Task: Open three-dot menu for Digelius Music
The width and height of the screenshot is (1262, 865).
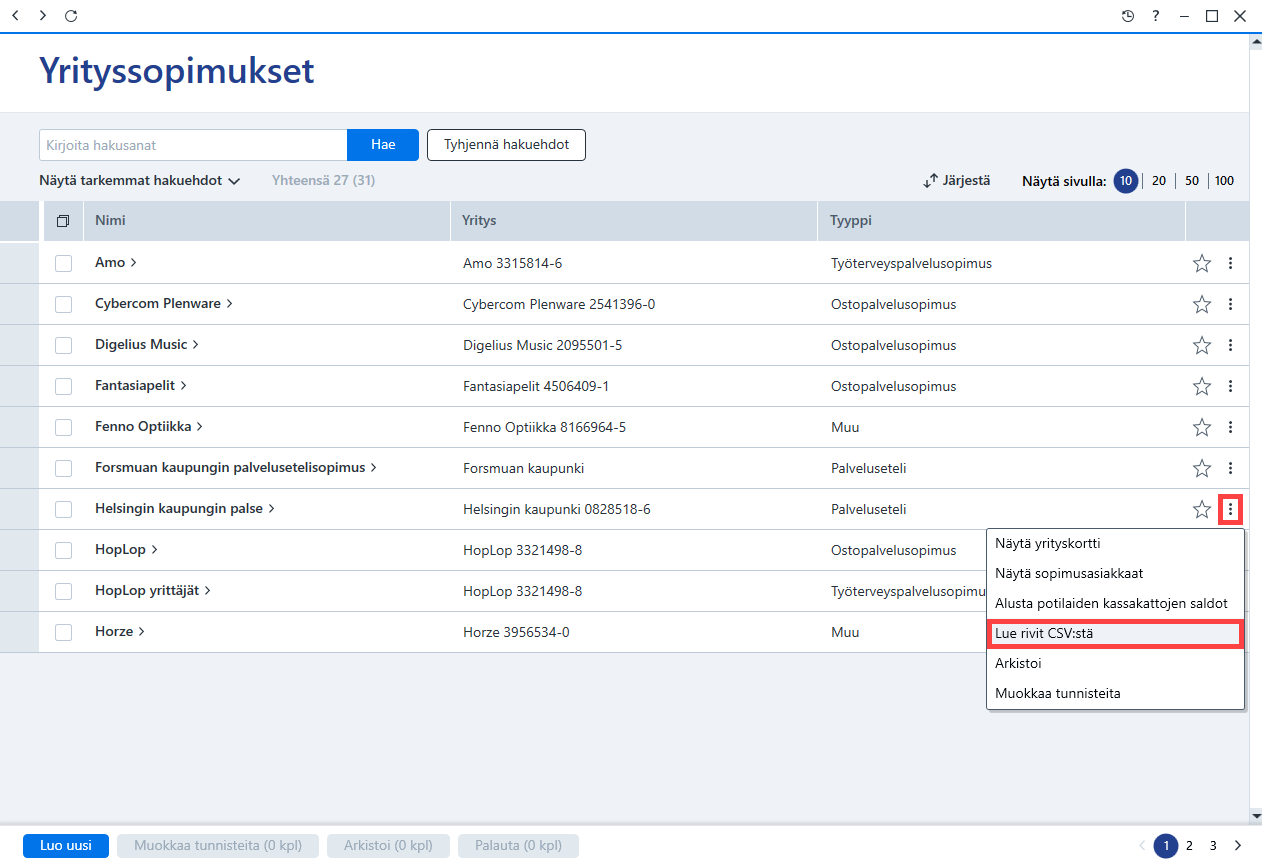Action: (x=1230, y=345)
